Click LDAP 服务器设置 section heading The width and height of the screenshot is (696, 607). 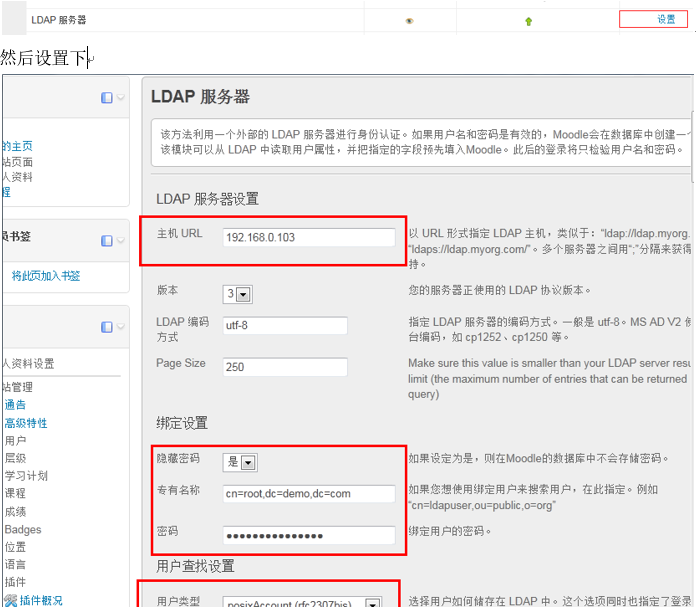tap(207, 199)
